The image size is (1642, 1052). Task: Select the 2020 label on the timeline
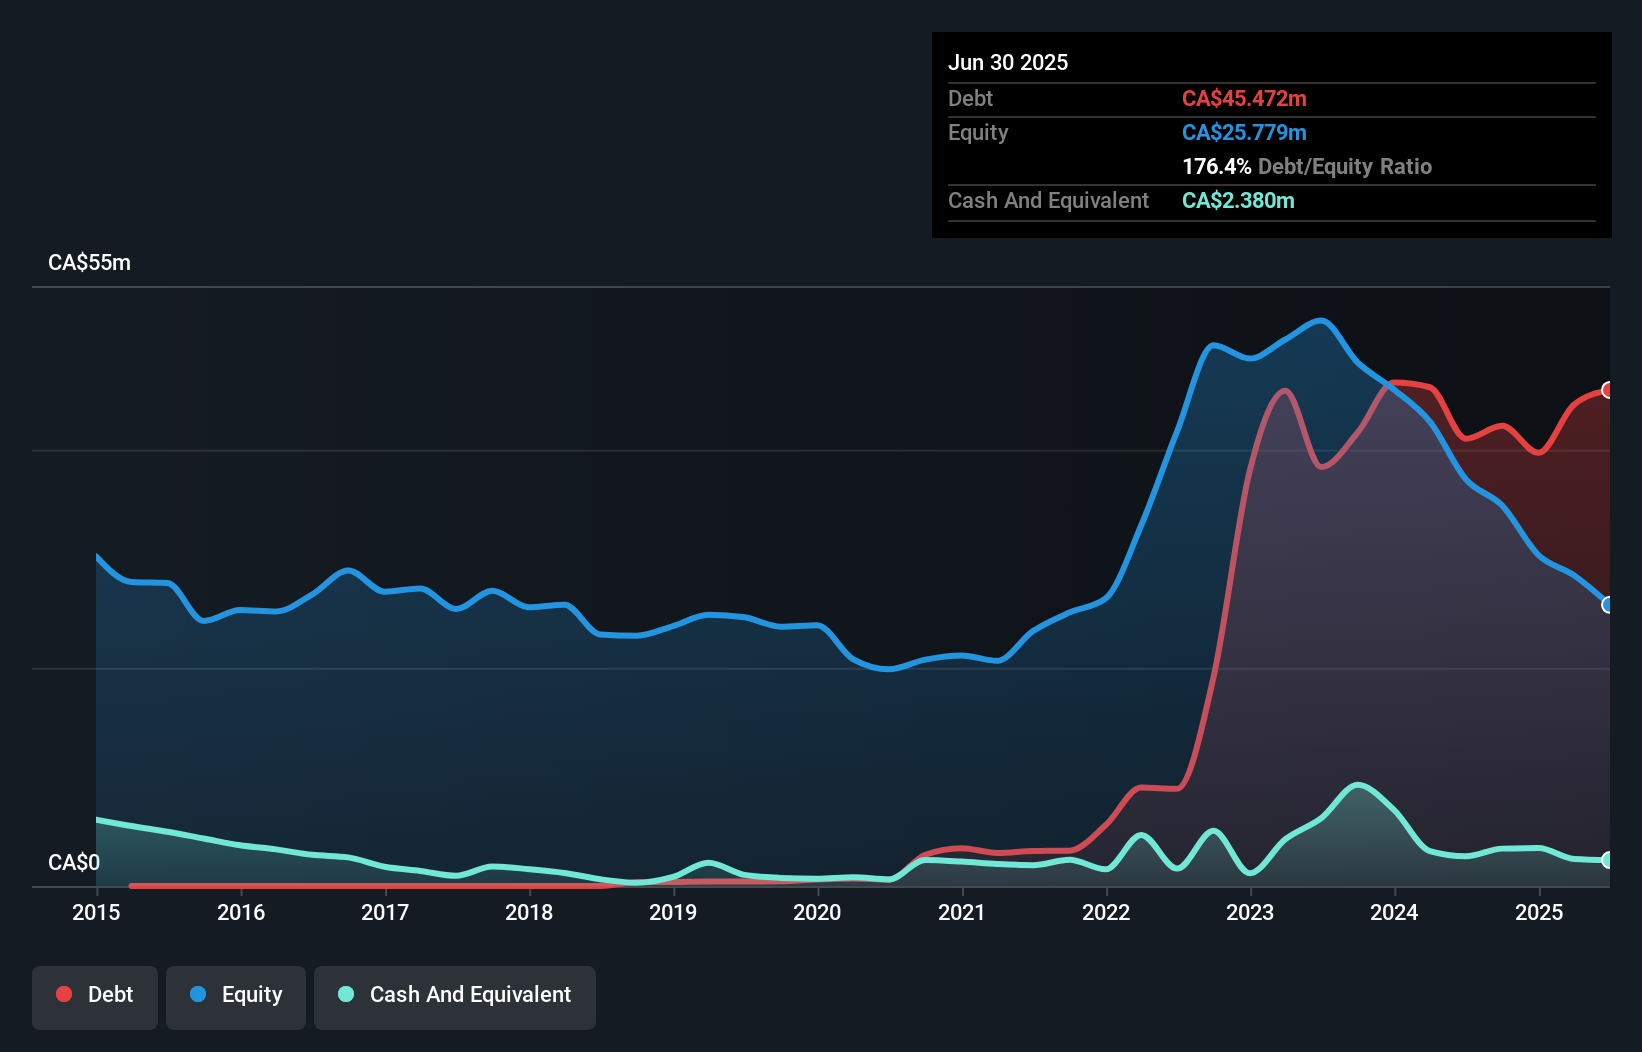coord(817,912)
